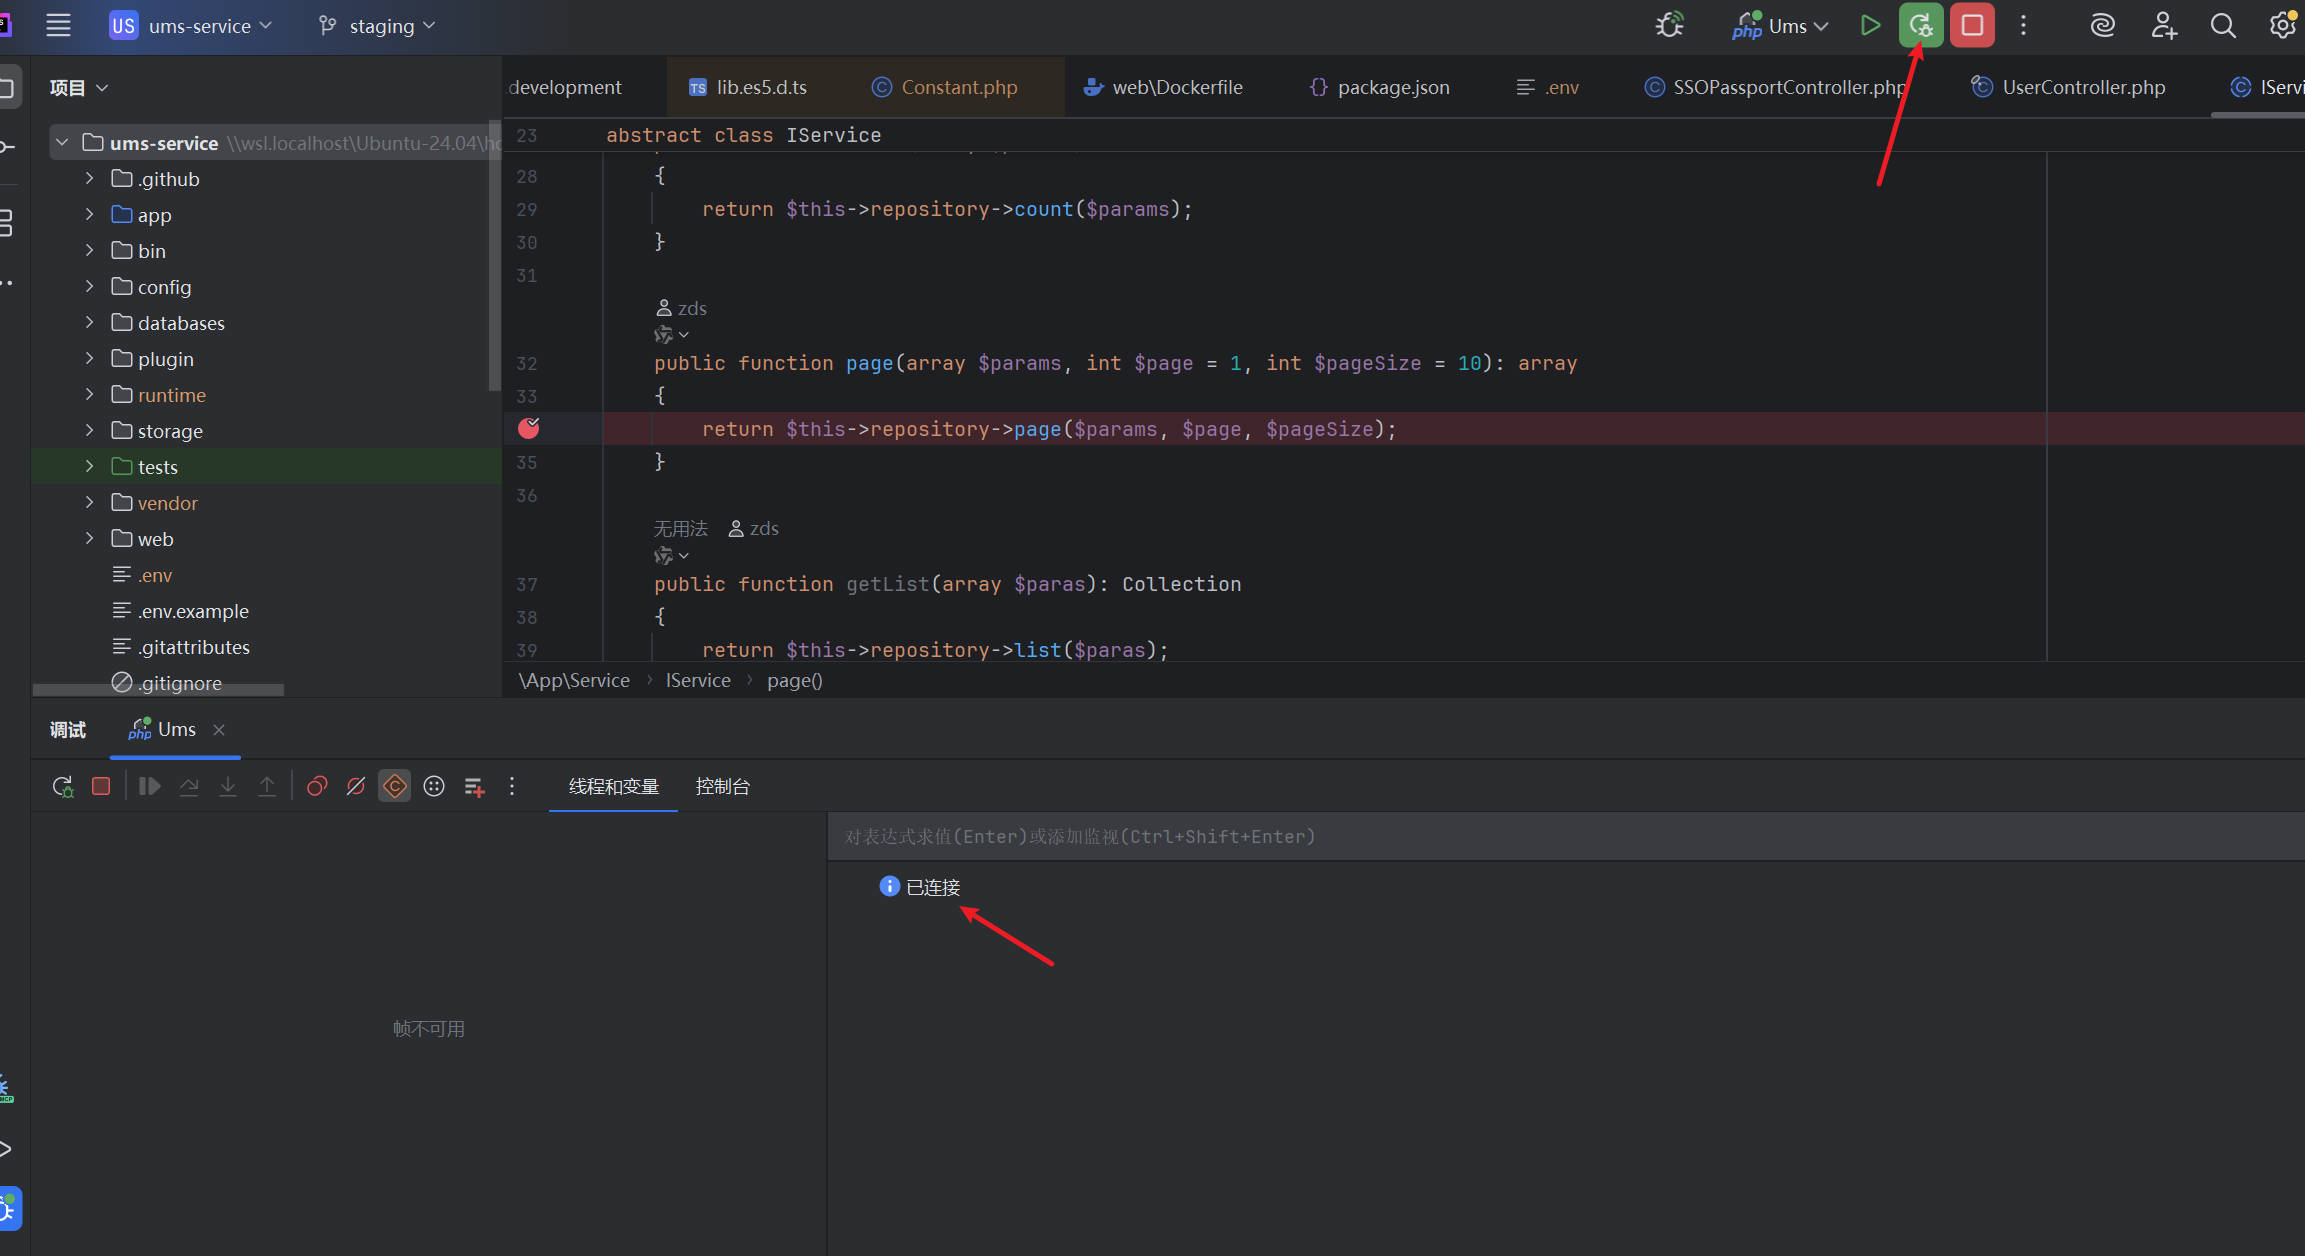Open .env.example file in project tree

point(193,611)
